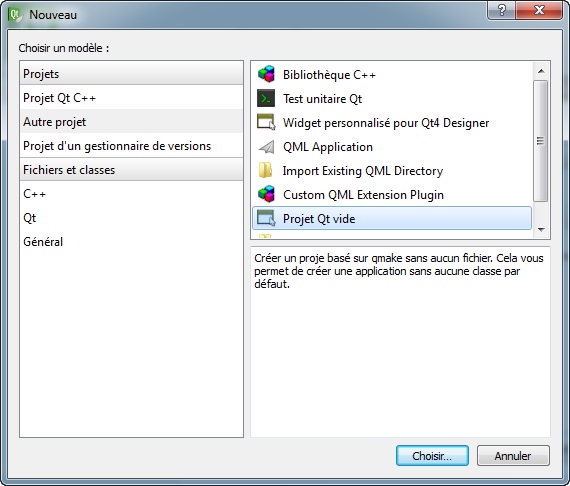
Task: Close the Nouveau dialog
Action: (x=539, y=10)
